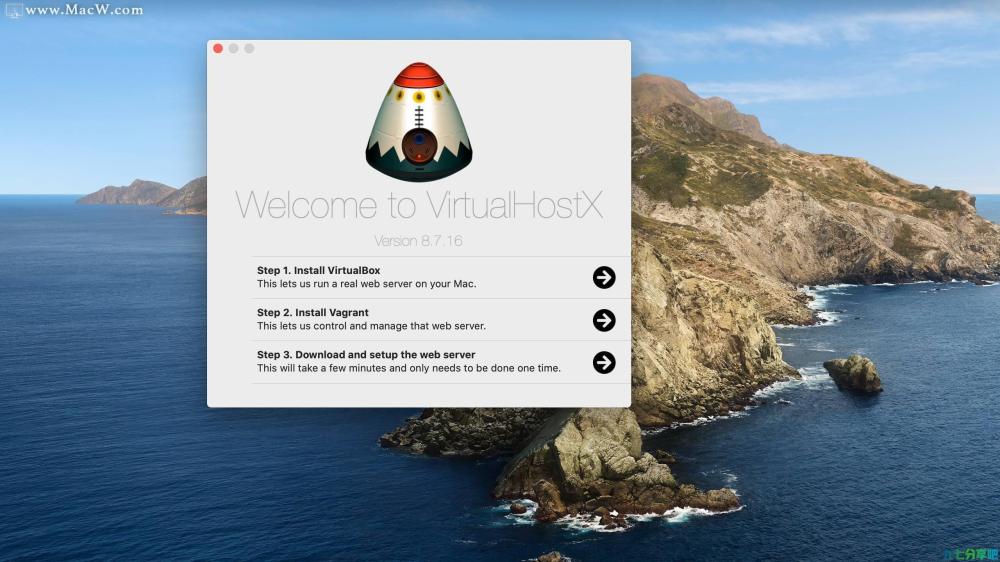Click "This lets us run a real web server" text
The height and width of the screenshot is (562, 1000).
367,284
